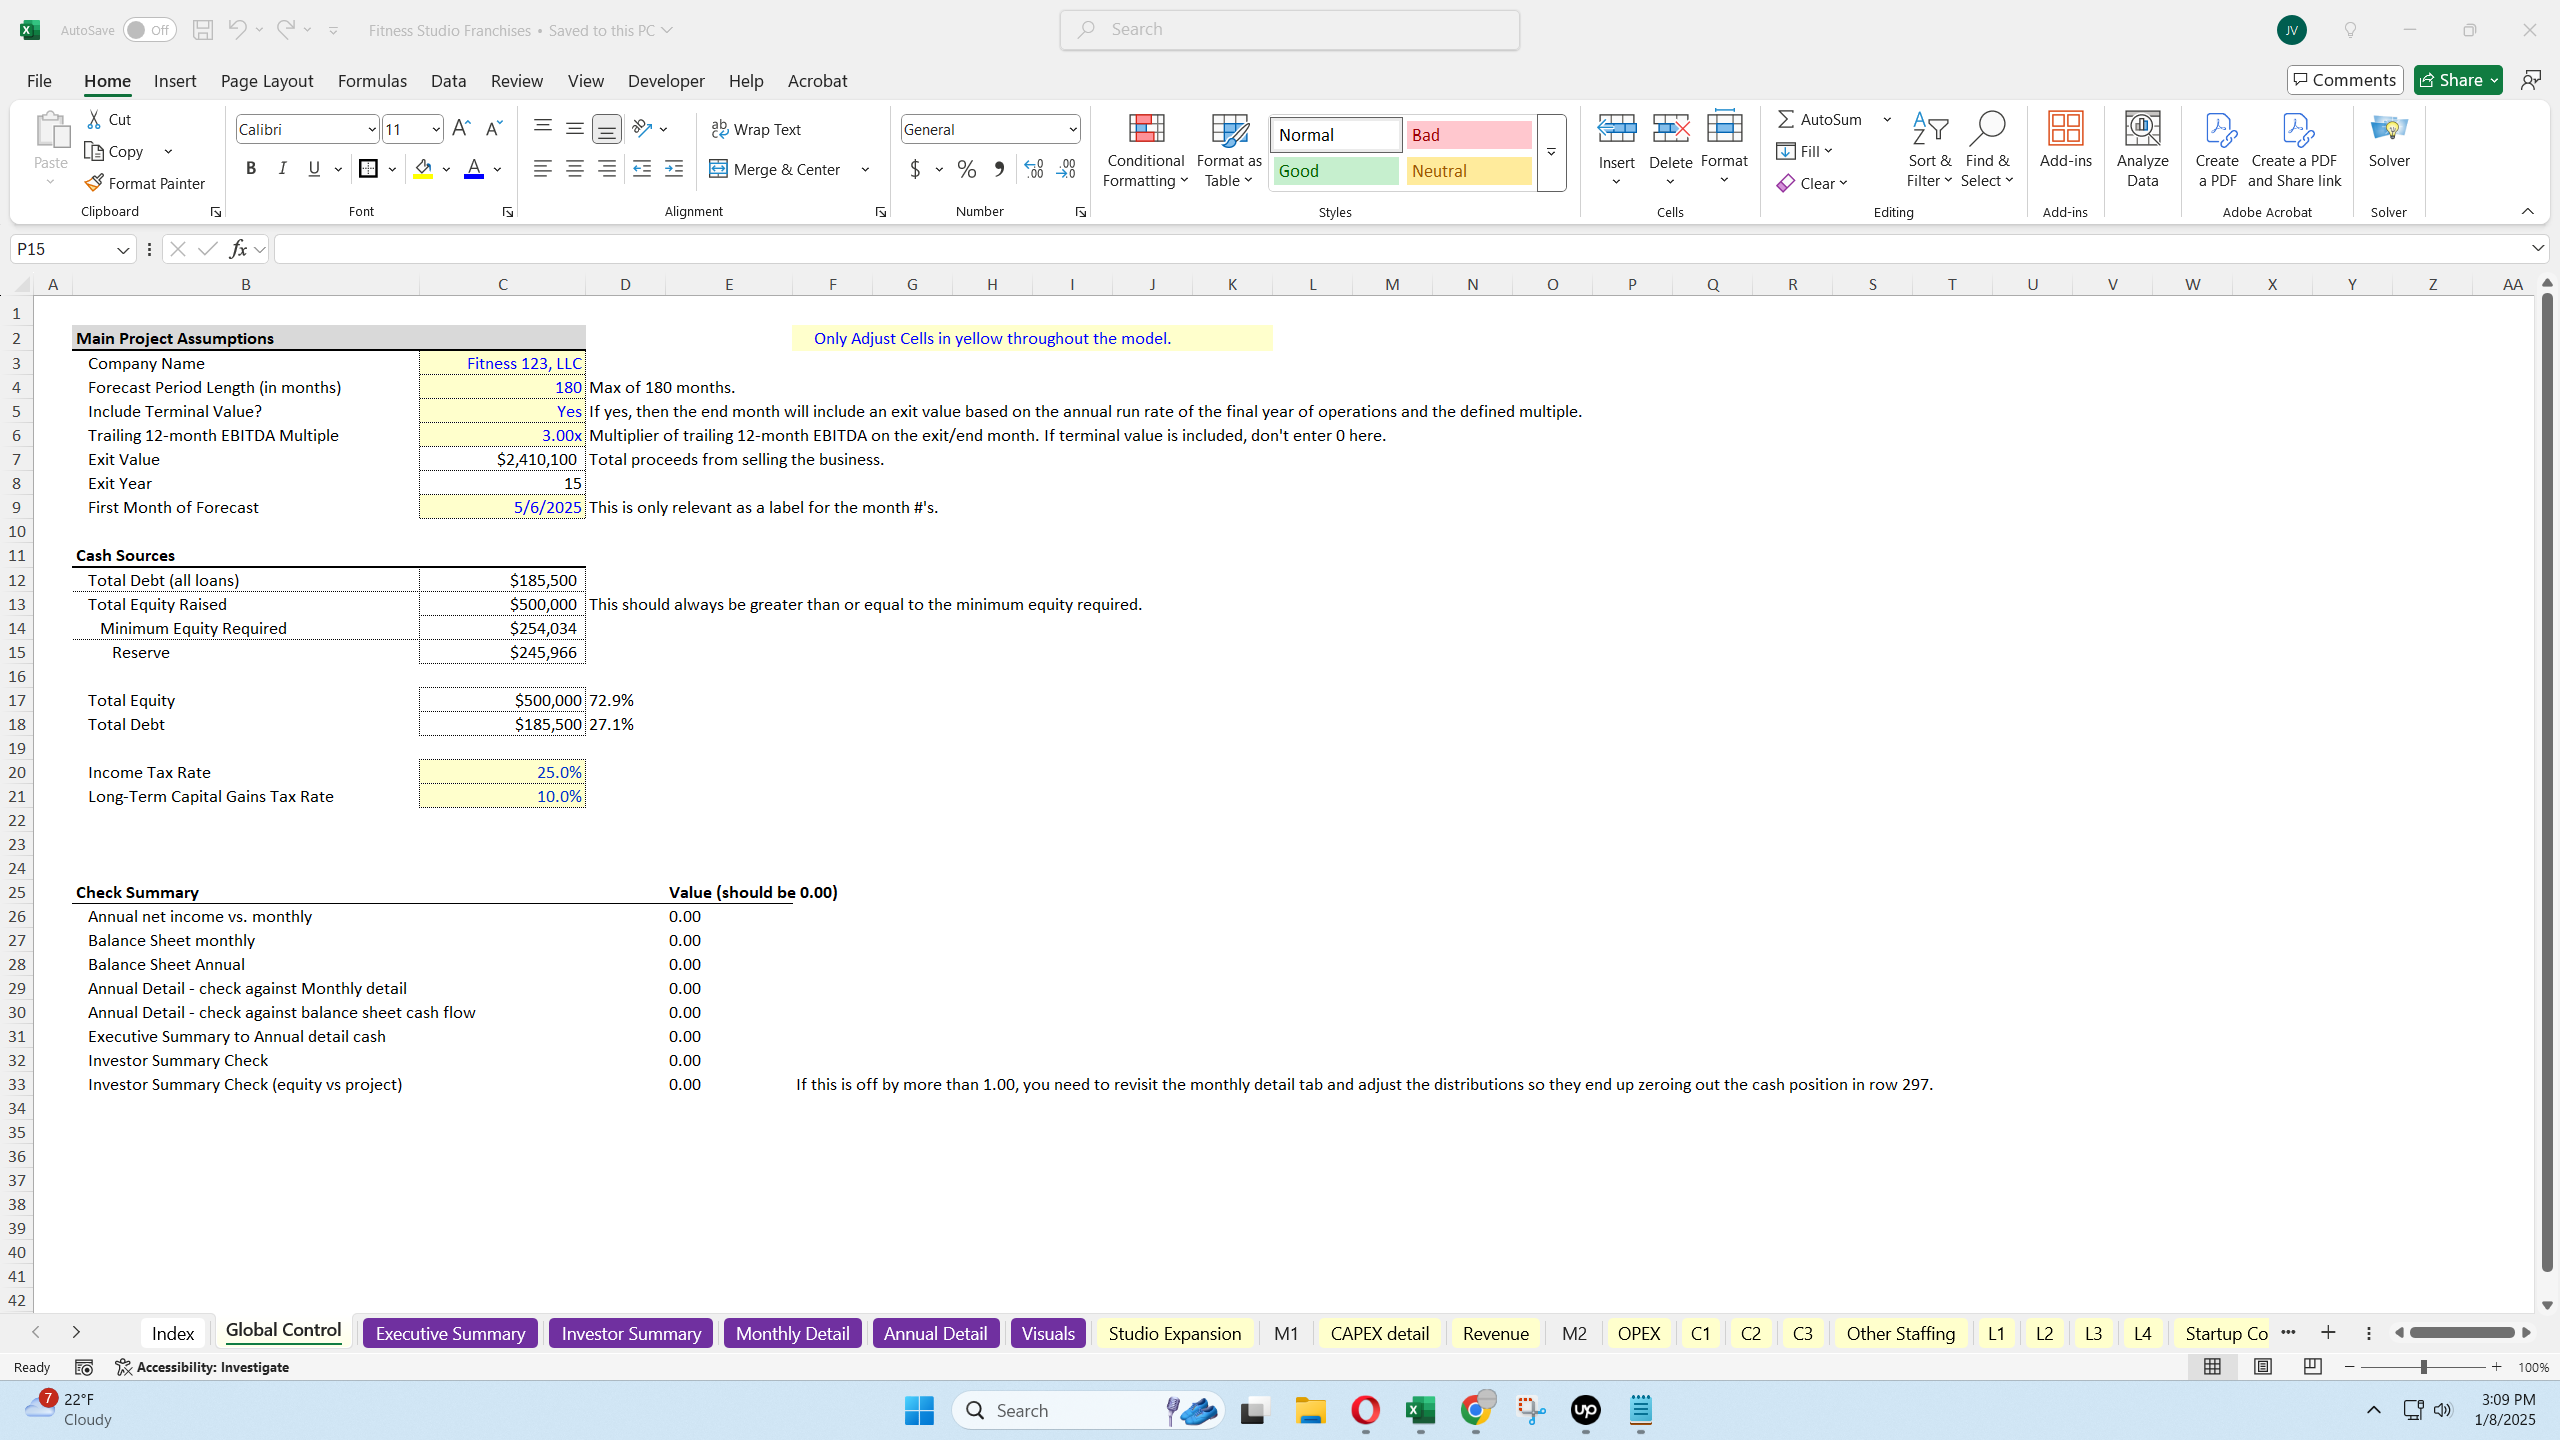2560x1440 pixels.
Task: Click the Save icon in title bar
Action: coord(203,30)
